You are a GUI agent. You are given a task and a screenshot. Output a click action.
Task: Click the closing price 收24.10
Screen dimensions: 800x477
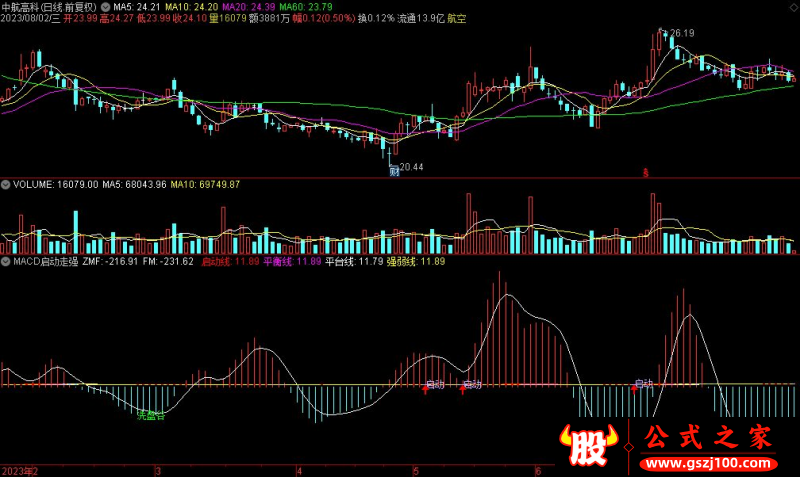[190, 18]
